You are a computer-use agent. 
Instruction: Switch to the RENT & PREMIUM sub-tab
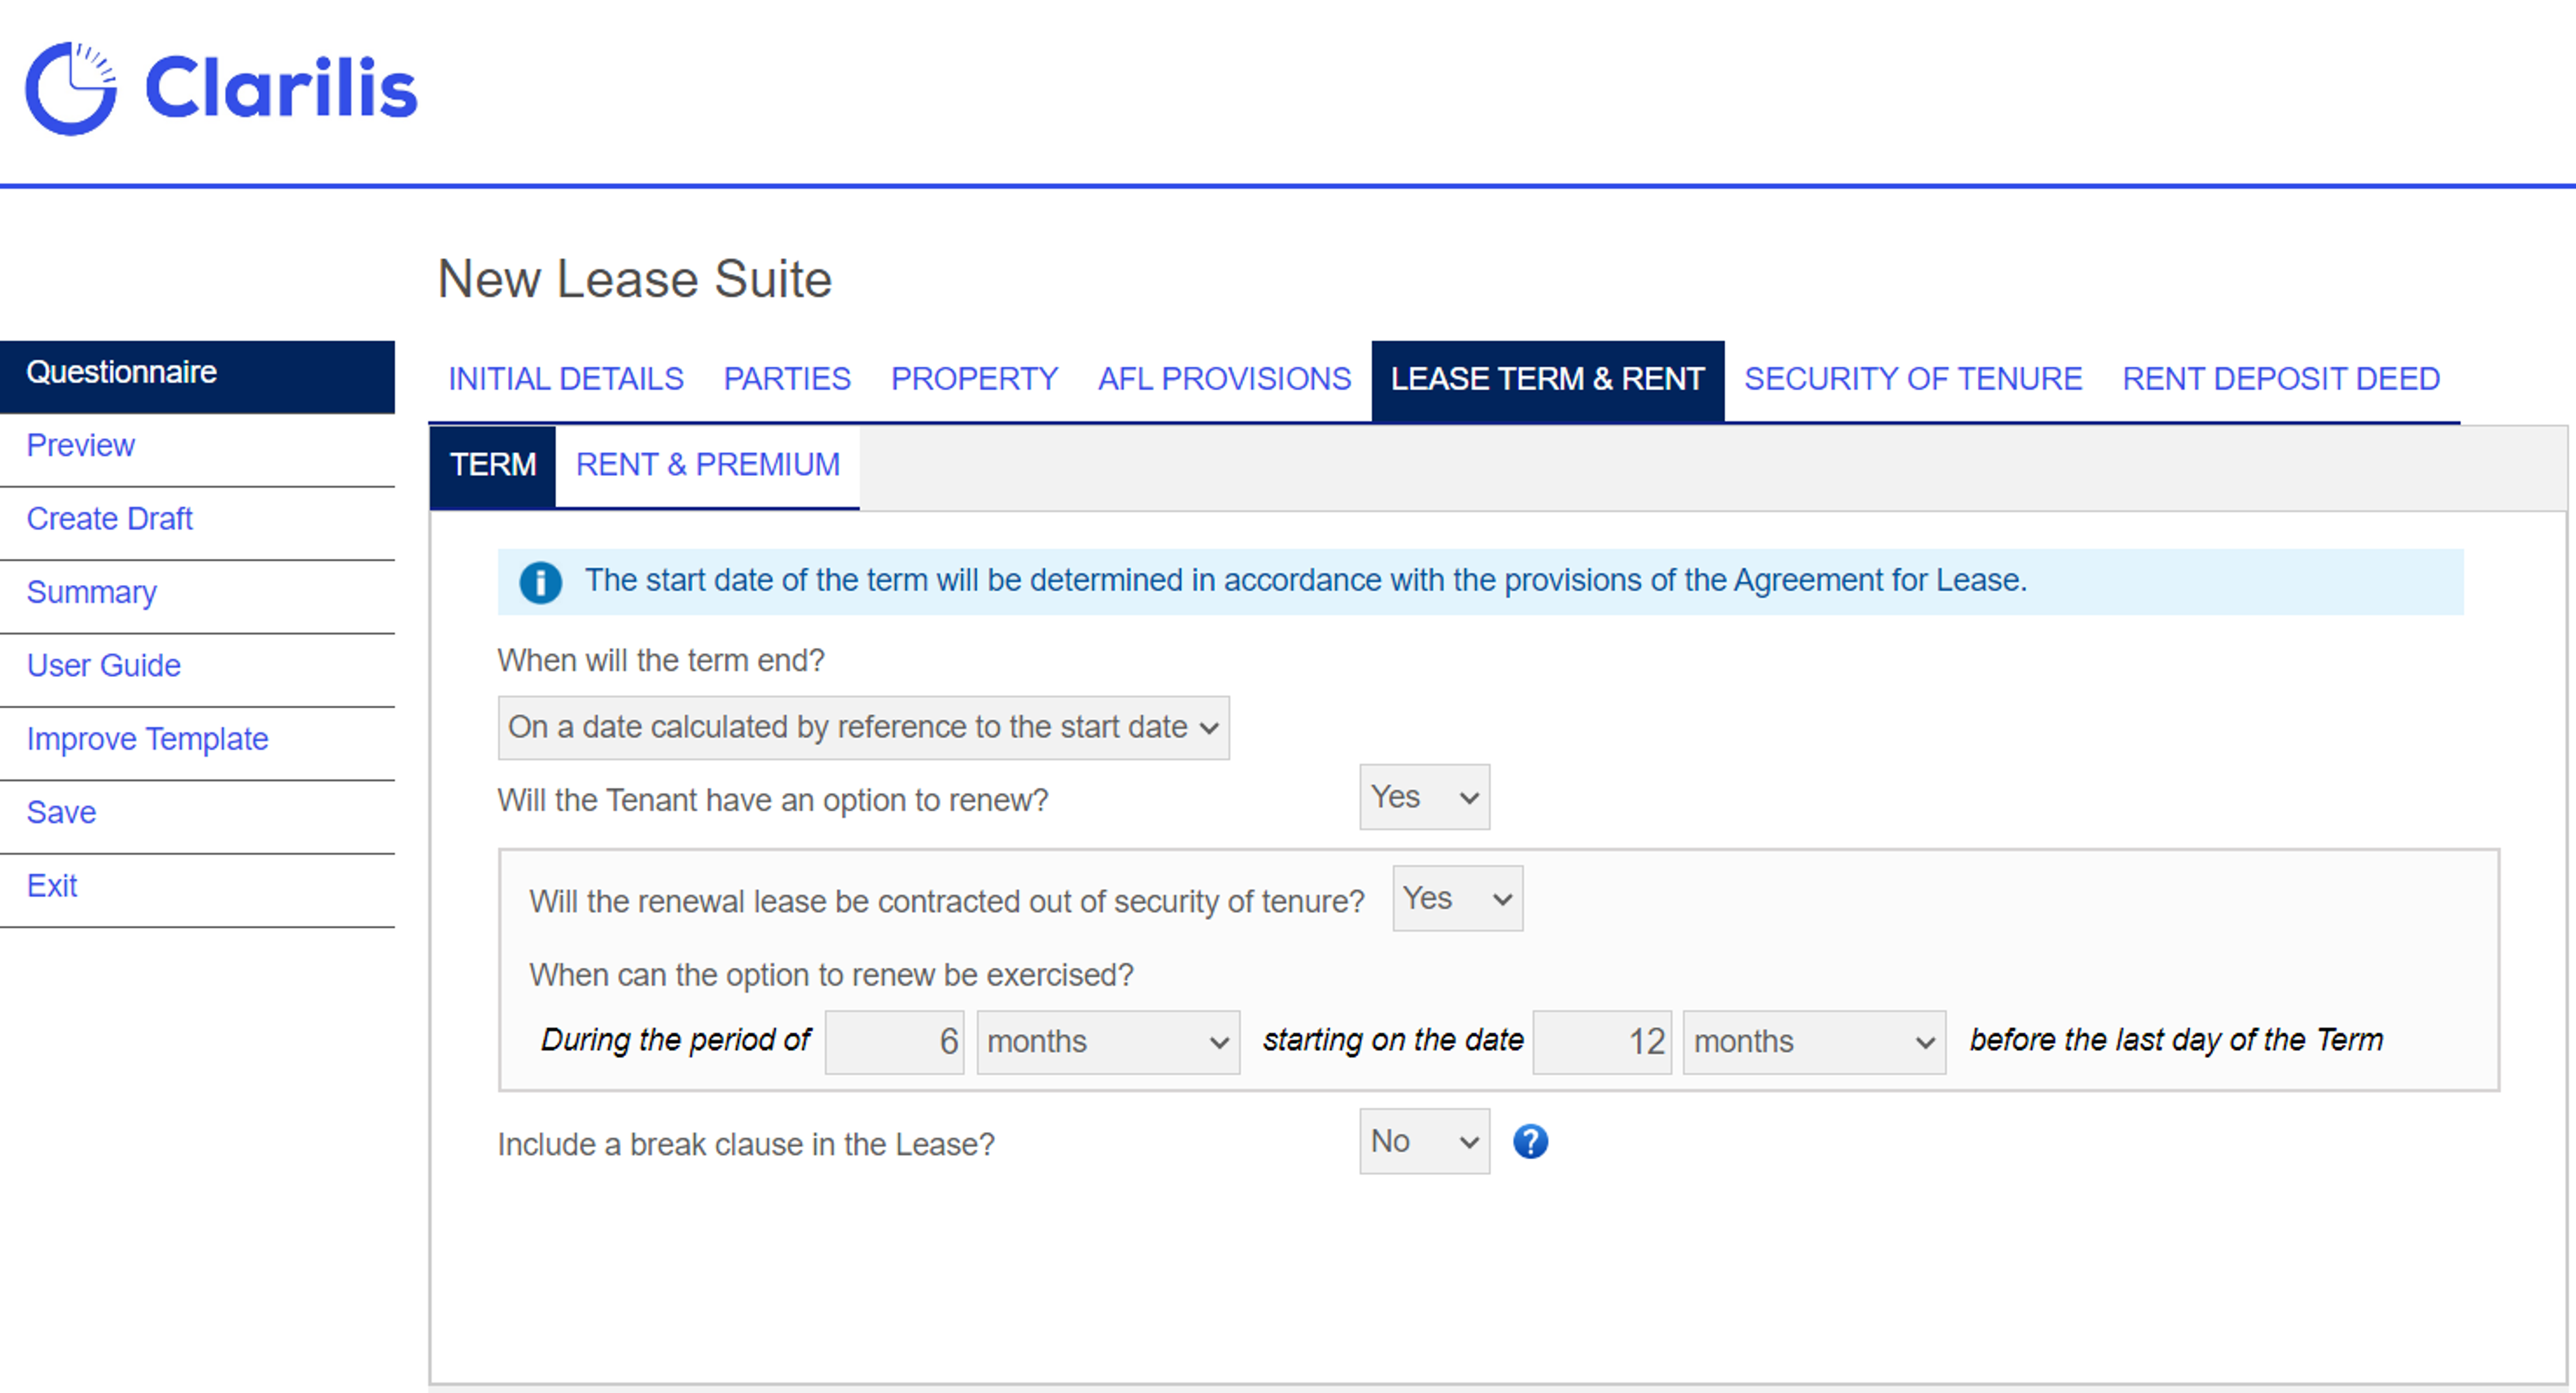coord(707,465)
